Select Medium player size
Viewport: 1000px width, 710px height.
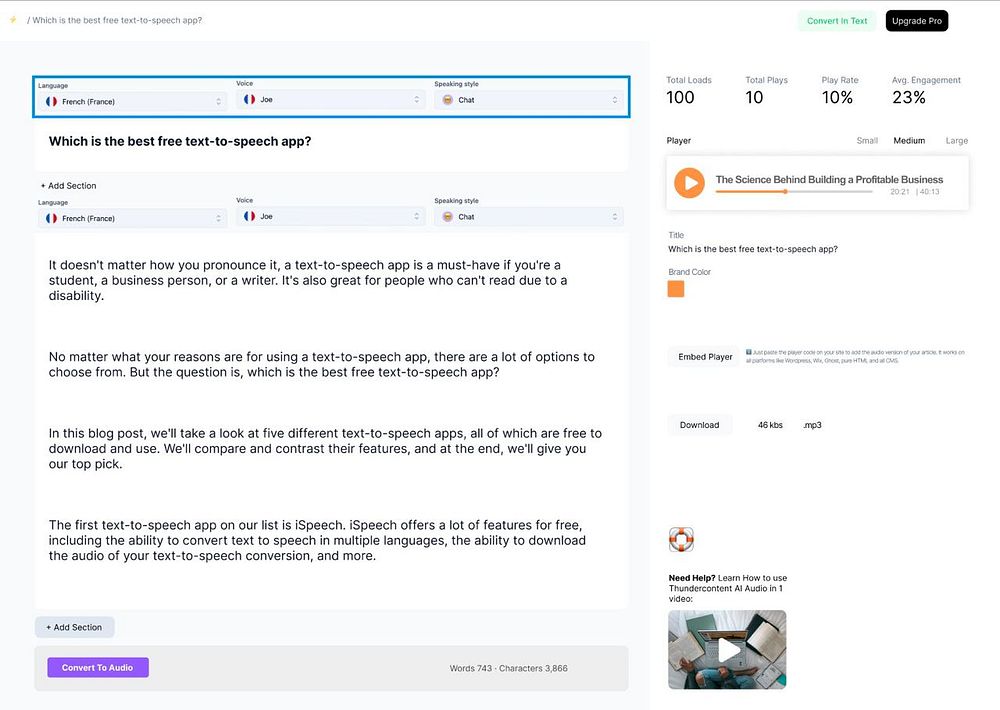point(909,141)
